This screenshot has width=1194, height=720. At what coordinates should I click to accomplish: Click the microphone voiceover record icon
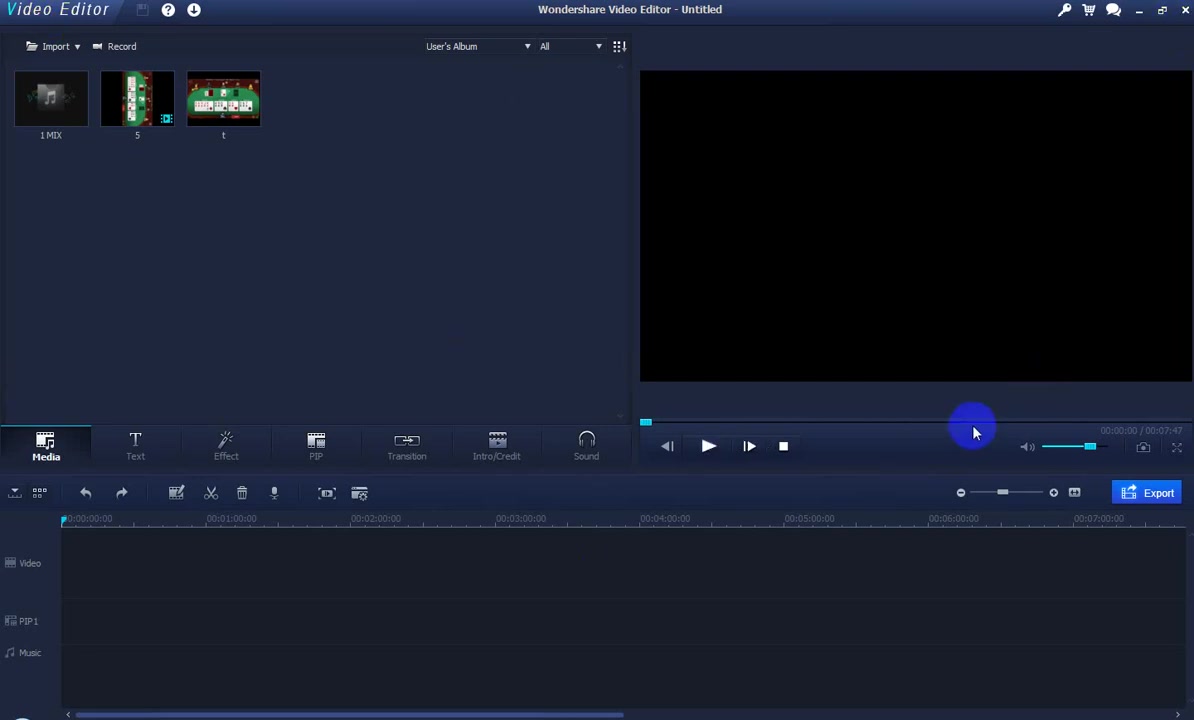point(274,493)
